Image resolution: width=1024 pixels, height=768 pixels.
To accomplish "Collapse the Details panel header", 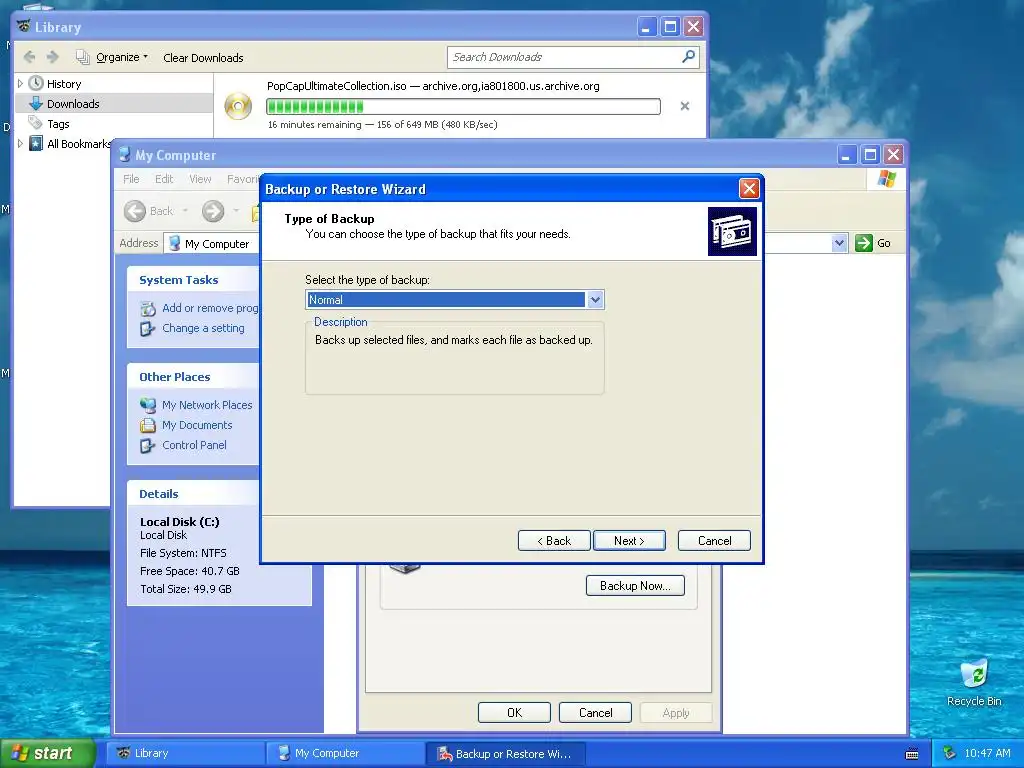I will point(193,494).
